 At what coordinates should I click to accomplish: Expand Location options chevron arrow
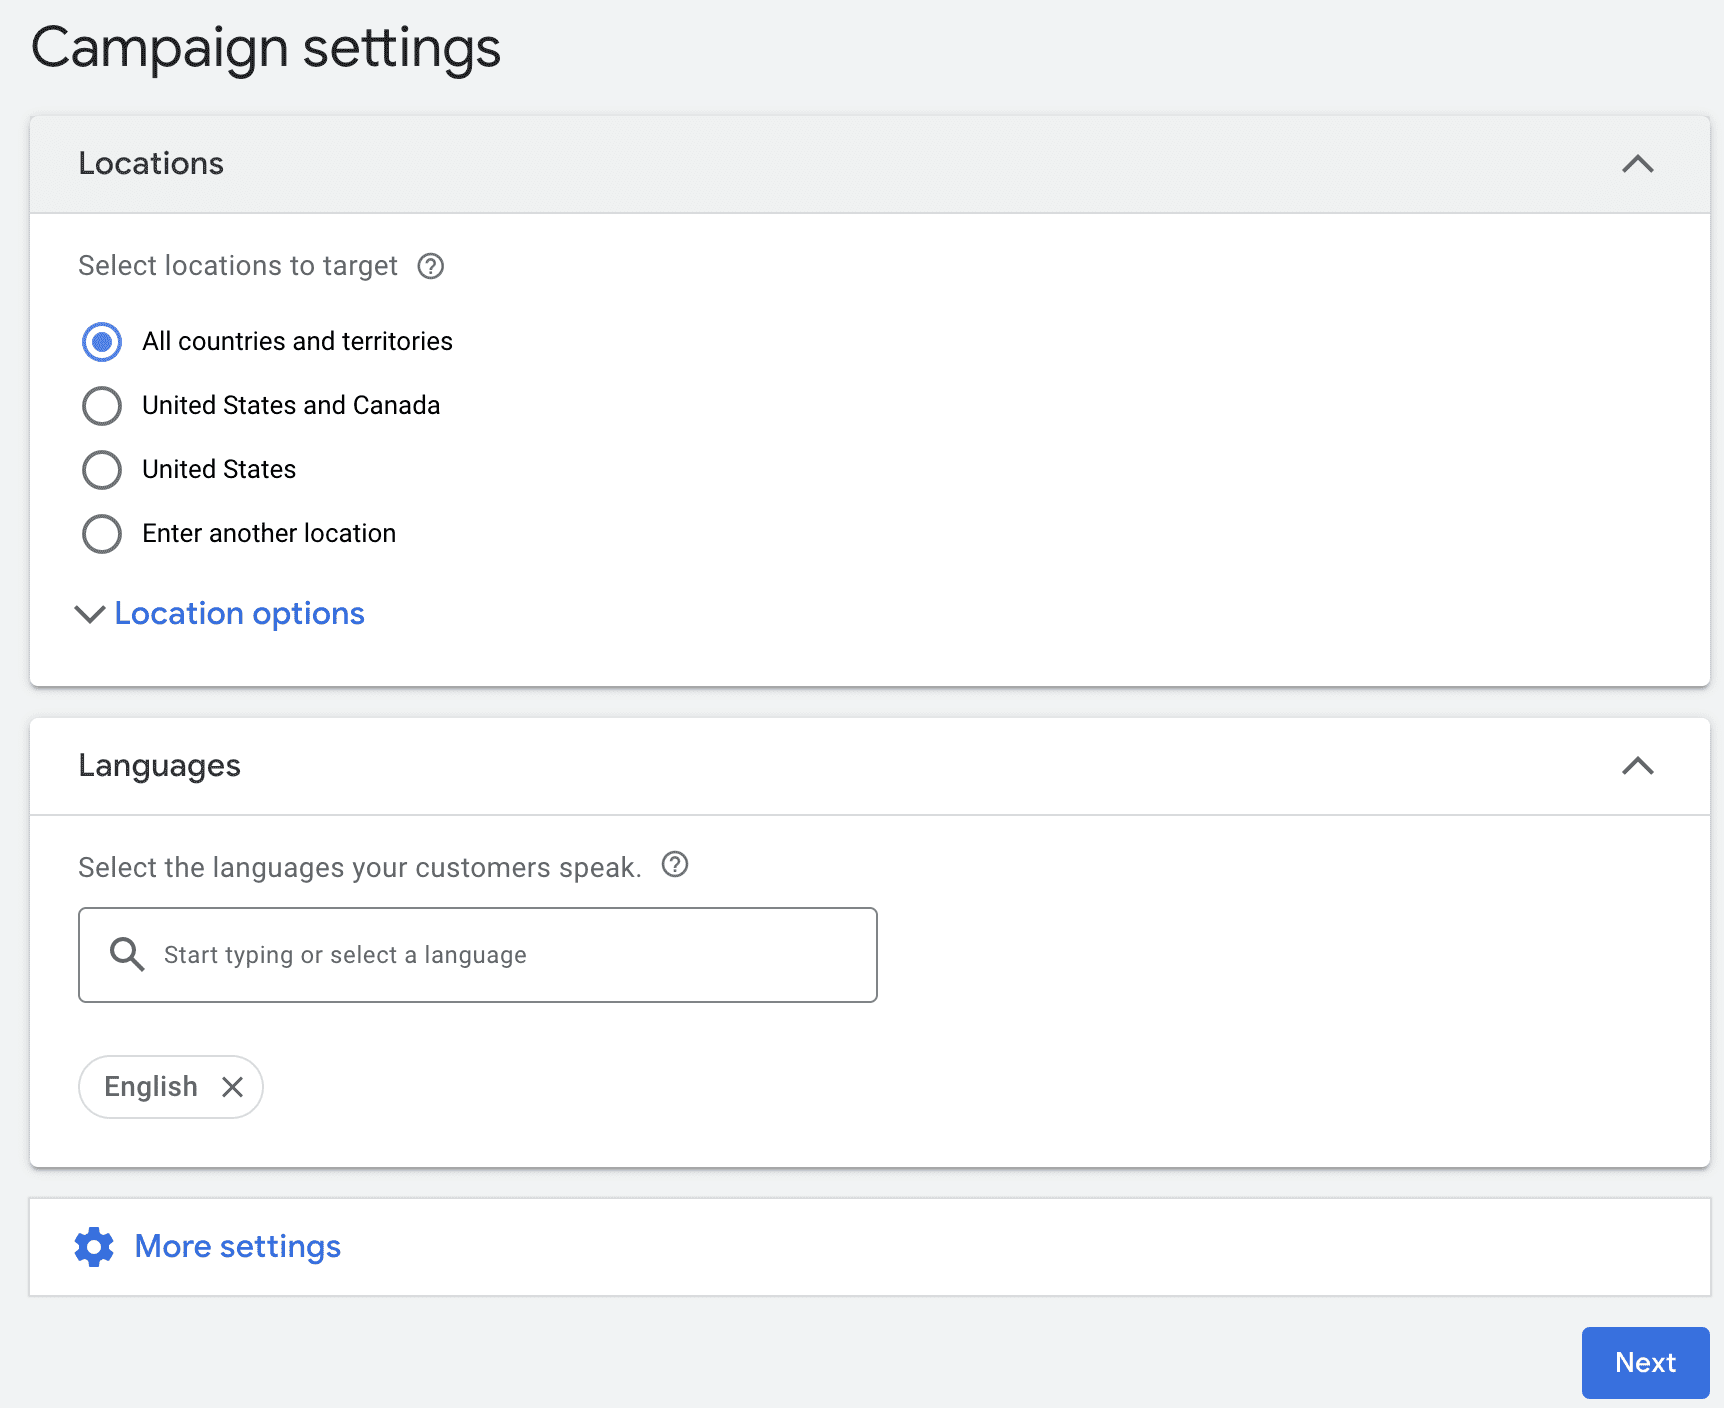pyautogui.click(x=90, y=614)
